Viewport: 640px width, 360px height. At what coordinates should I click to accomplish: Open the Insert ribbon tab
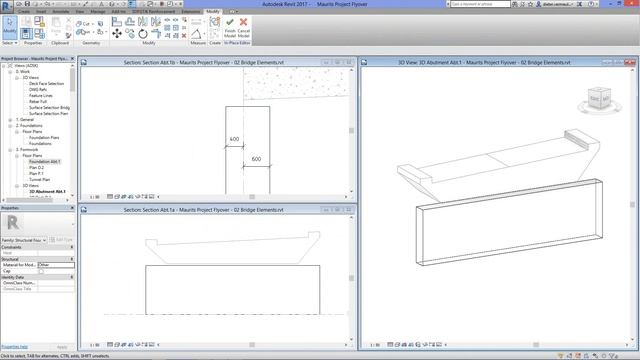tap(41, 11)
